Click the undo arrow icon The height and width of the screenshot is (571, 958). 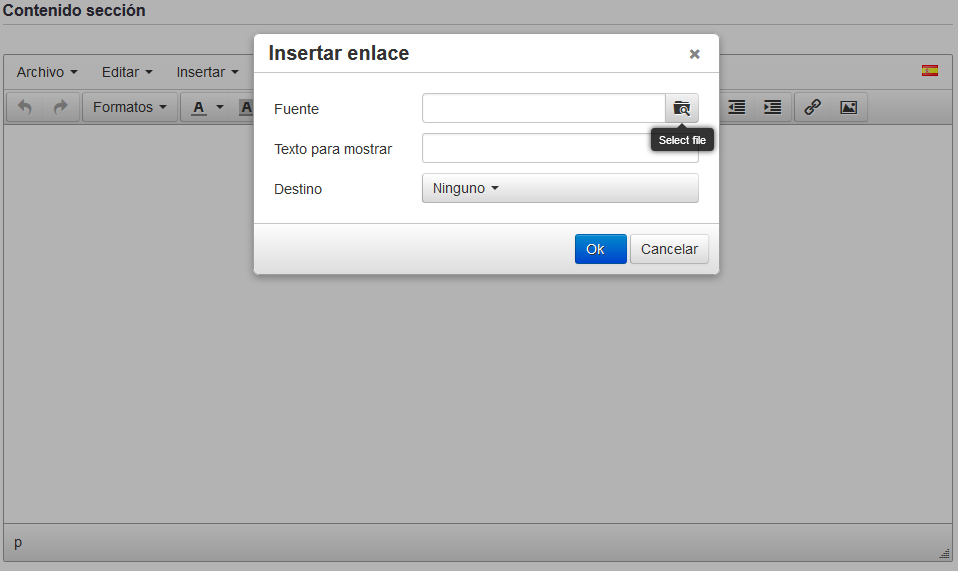tap(24, 107)
